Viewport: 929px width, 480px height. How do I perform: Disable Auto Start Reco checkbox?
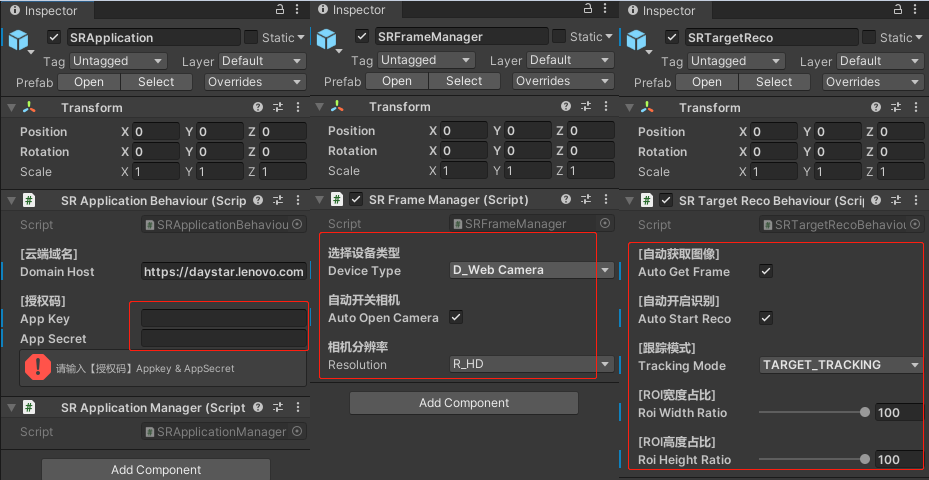pyautogui.click(x=766, y=318)
